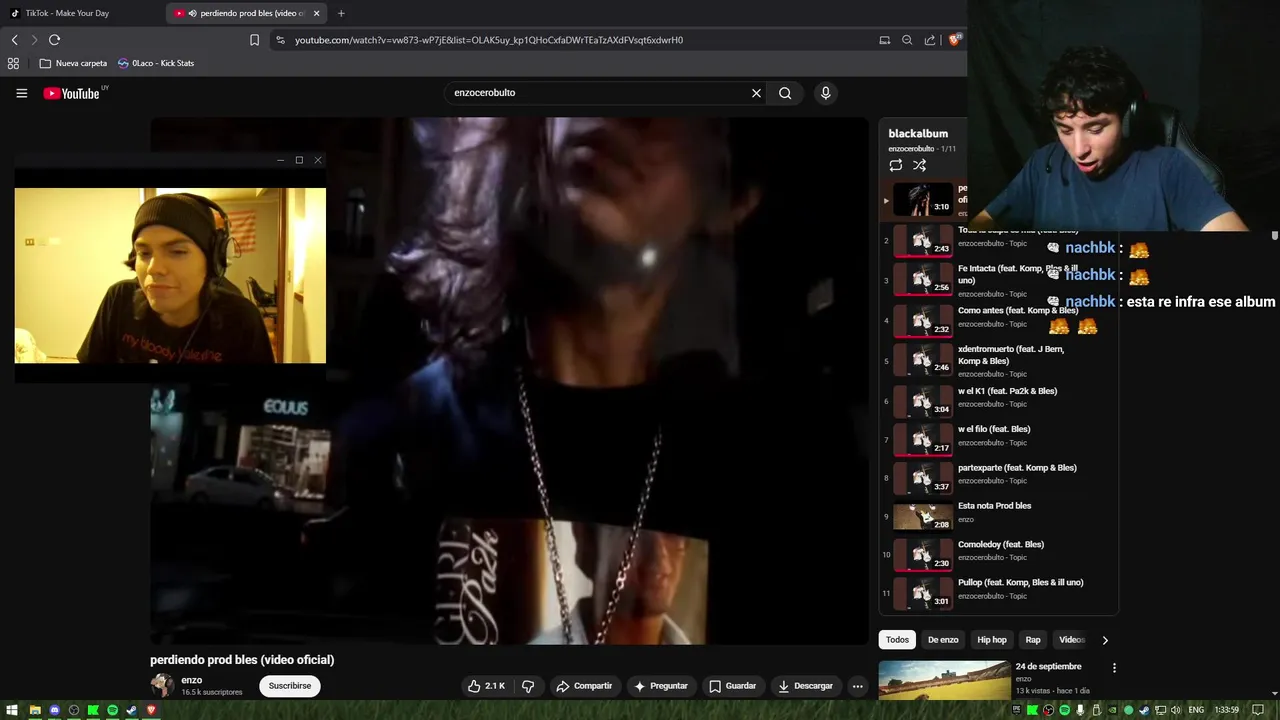Like the video (2.1 K)

pos(487,686)
